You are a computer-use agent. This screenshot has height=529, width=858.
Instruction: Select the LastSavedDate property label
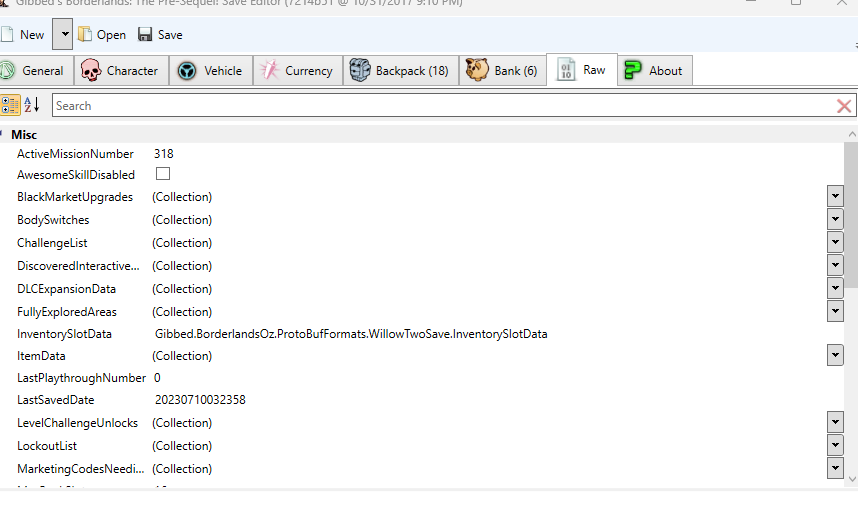point(55,400)
